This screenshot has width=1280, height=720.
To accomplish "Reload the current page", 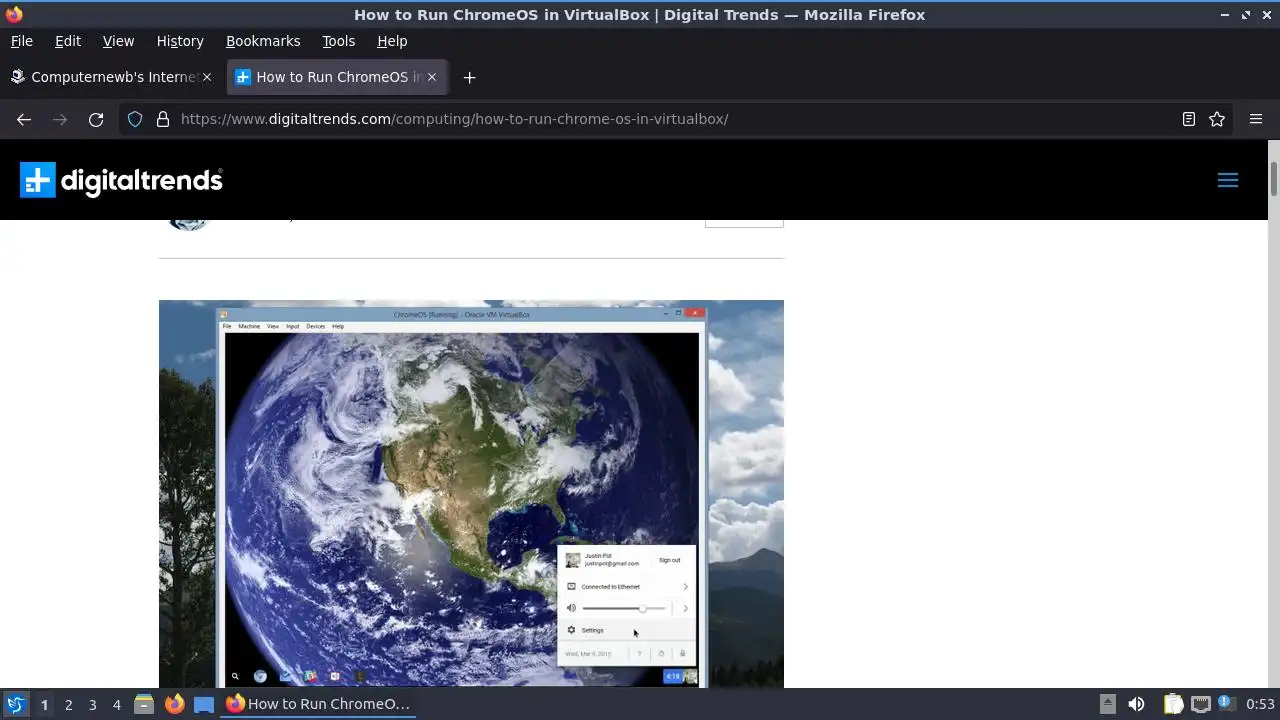I will point(96,119).
